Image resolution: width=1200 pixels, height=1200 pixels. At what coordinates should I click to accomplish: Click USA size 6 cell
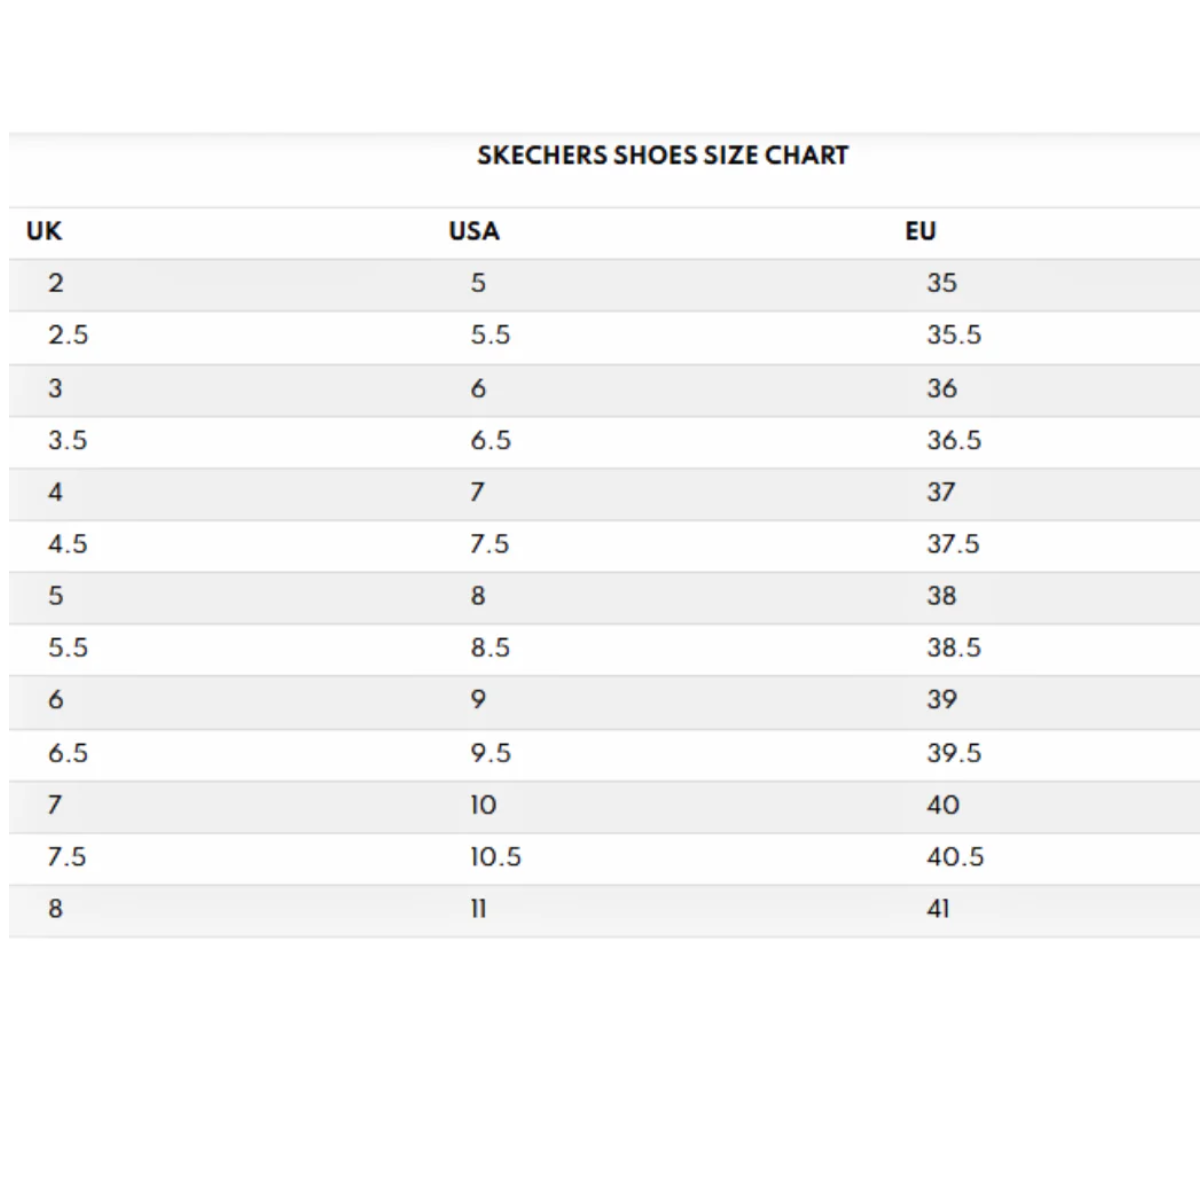[x=479, y=388]
